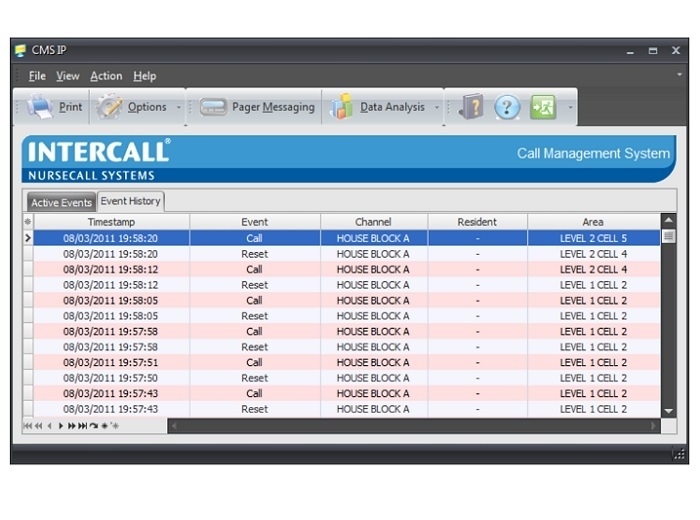This screenshot has width=700, height=520.
Task: Open the File menu
Action: (x=37, y=76)
